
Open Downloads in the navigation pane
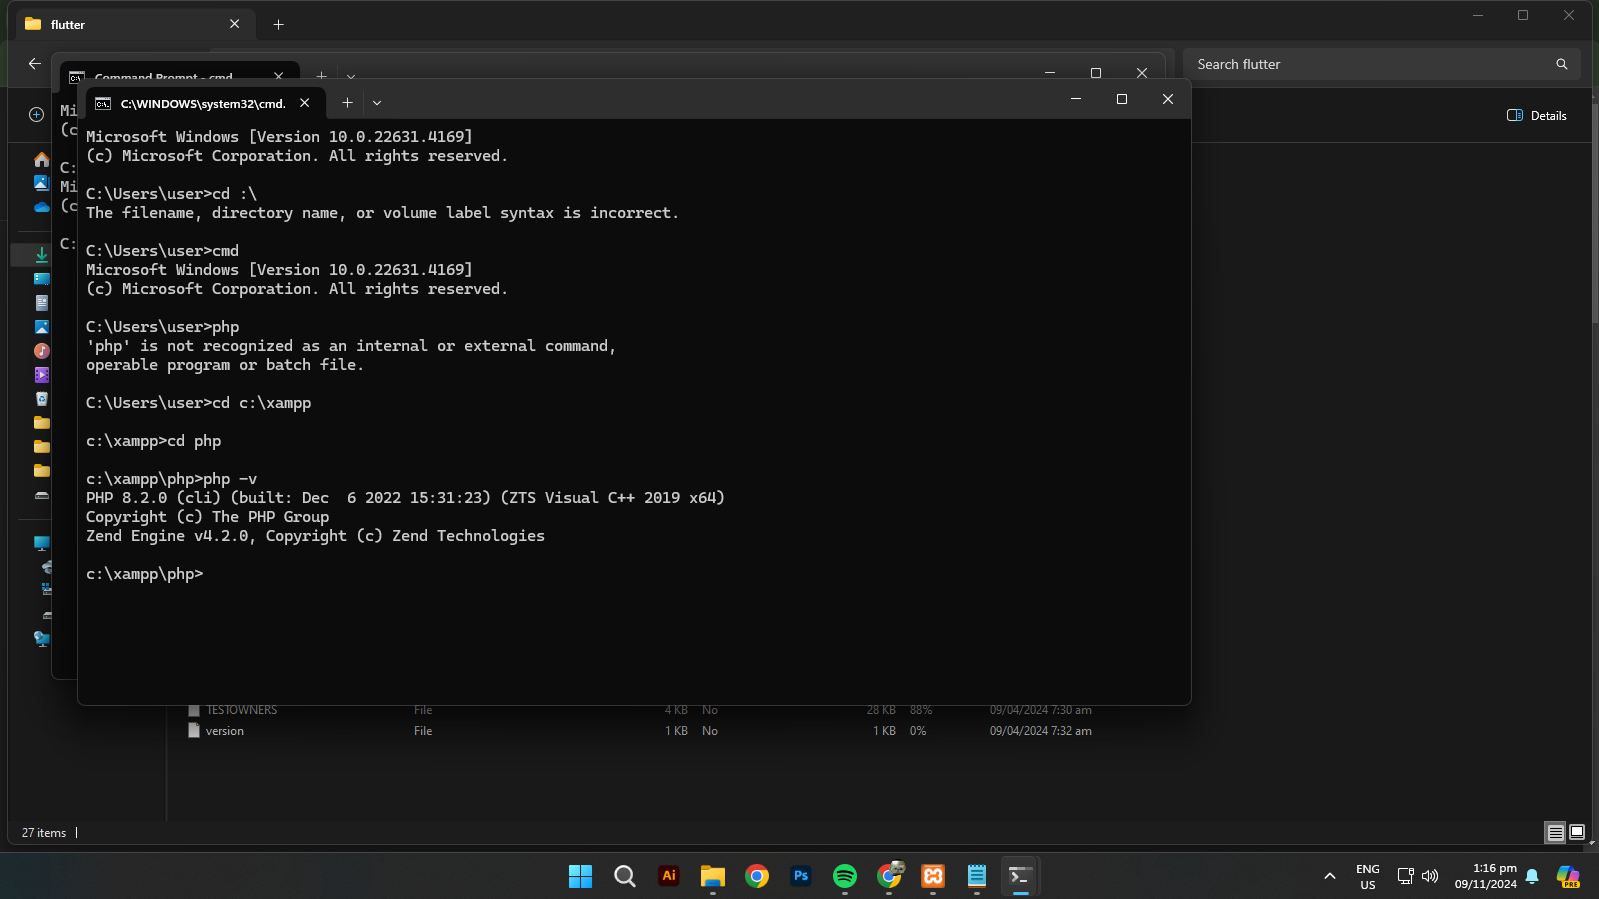coord(41,255)
